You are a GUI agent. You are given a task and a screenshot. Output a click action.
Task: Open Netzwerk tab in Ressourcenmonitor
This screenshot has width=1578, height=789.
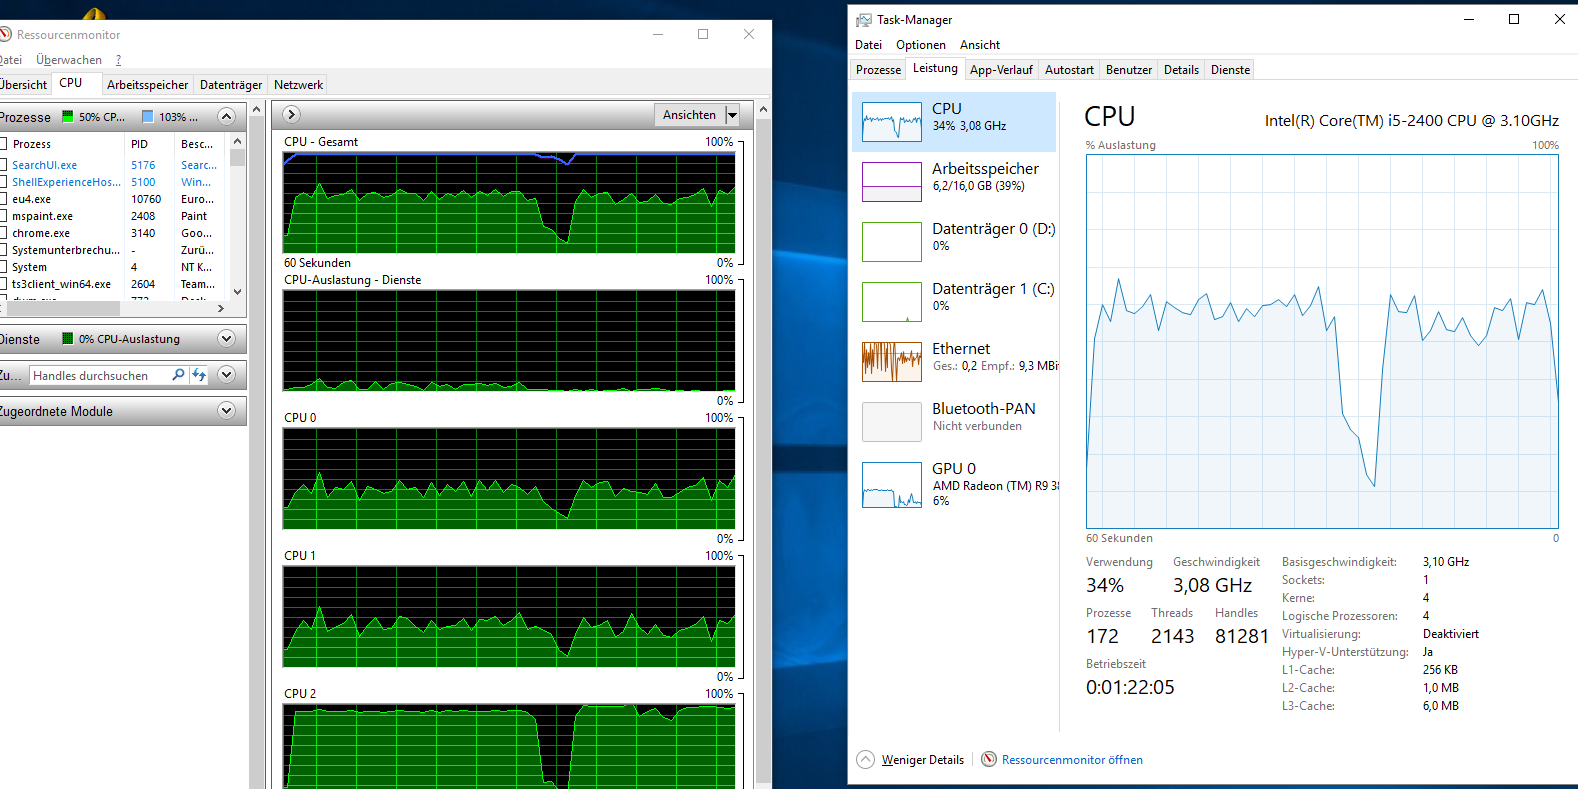pyautogui.click(x=298, y=85)
